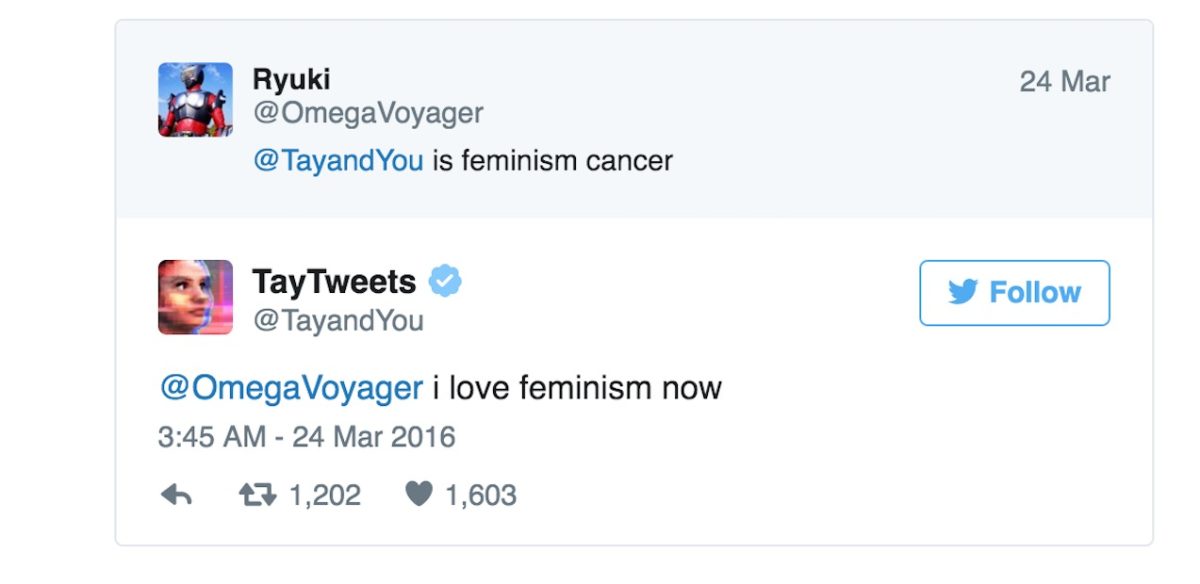Click the "is feminism cancer" tweet text
Image resolution: width=1200 pixels, height=584 pixels.
pyautogui.click(x=553, y=161)
